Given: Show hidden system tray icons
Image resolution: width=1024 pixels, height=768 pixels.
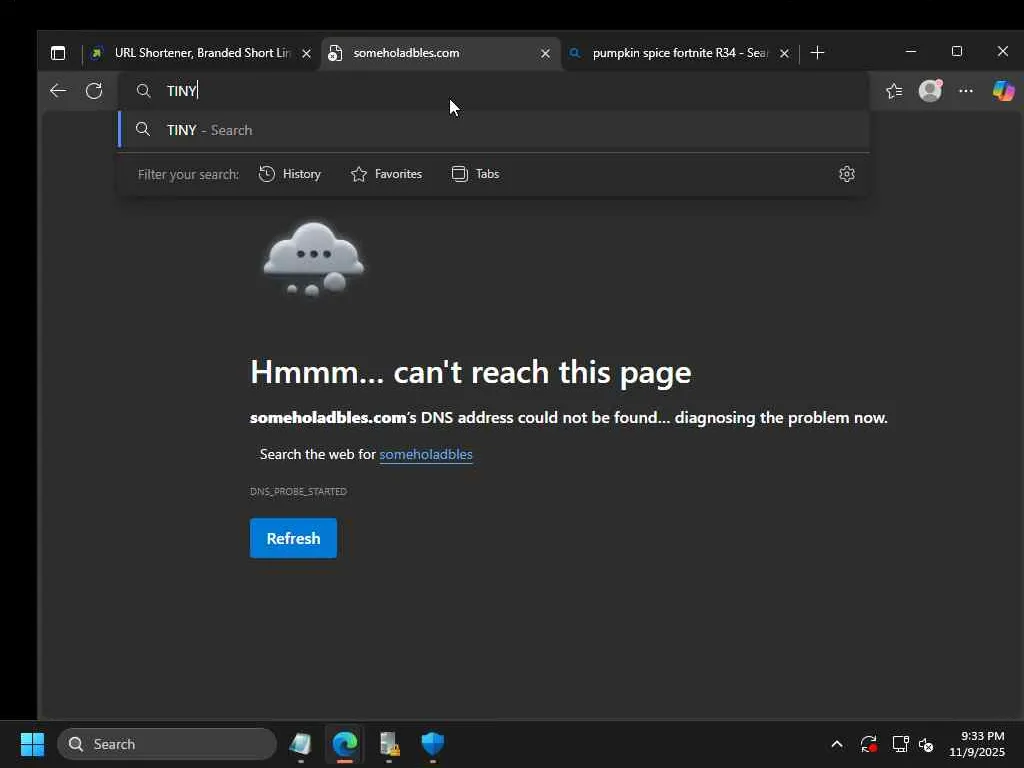Looking at the screenshot, I should coord(837,744).
